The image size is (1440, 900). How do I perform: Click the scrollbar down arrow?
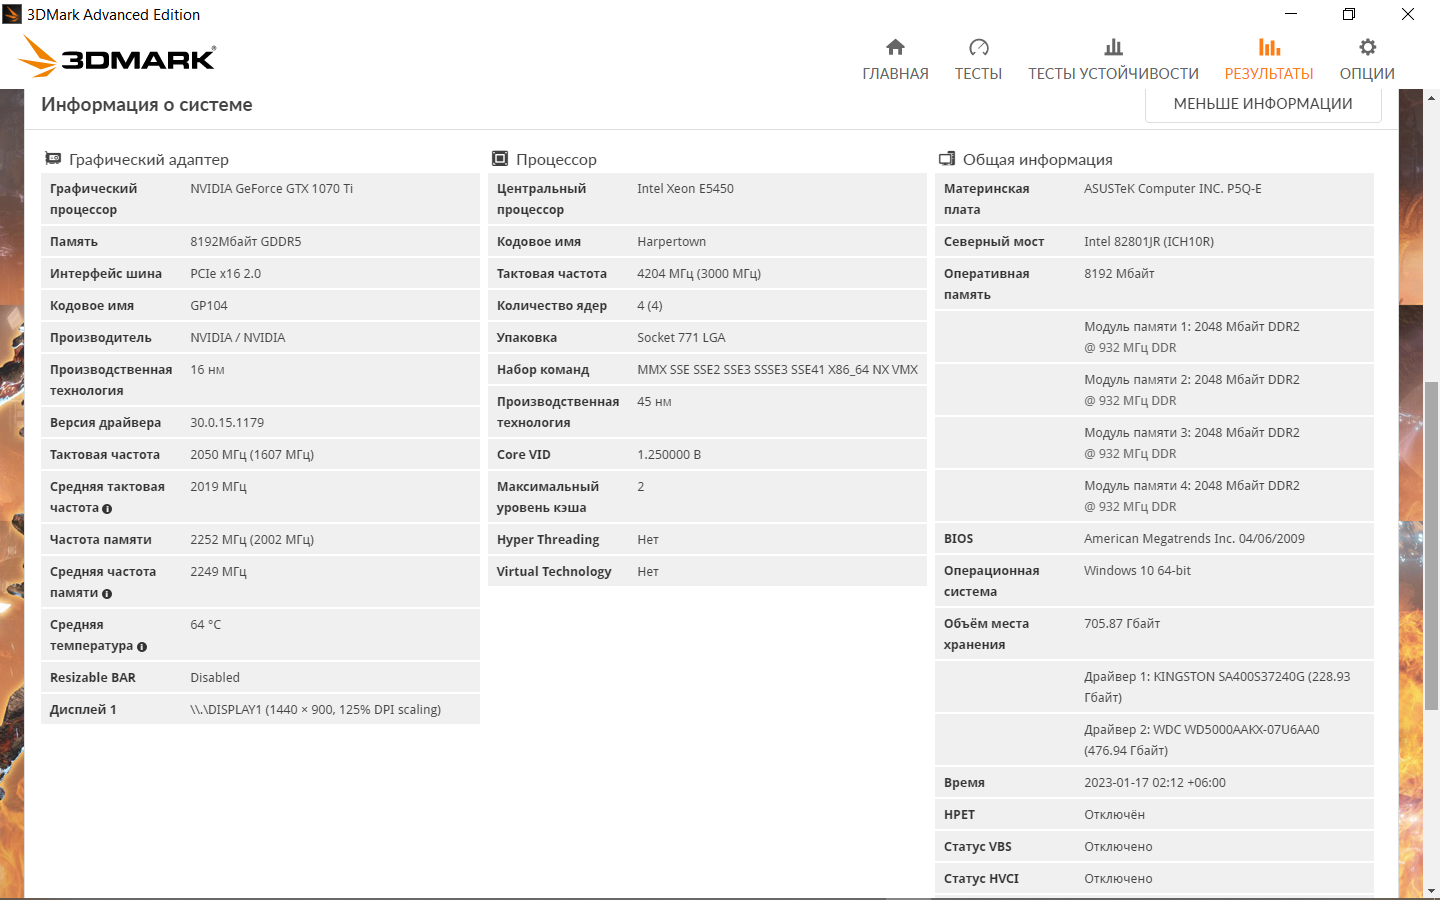coord(1432,890)
